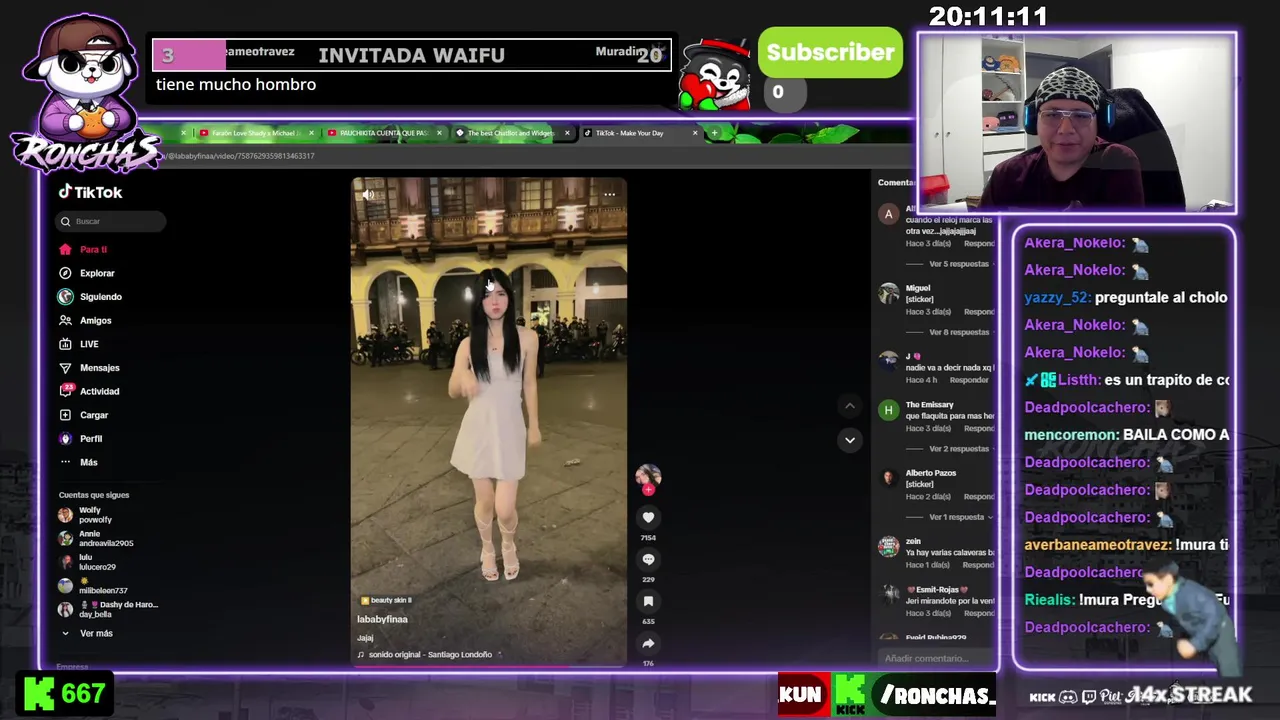
Task: Open sonido original - Santiago Londoño sound
Action: point(429,655)
